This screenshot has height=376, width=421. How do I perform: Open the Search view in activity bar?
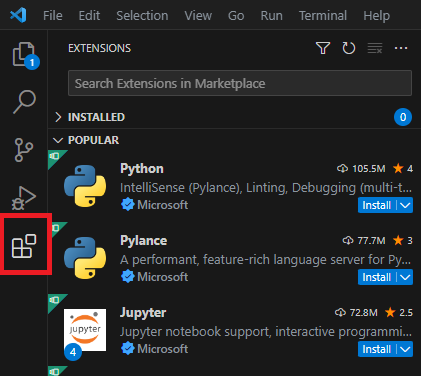24,102
